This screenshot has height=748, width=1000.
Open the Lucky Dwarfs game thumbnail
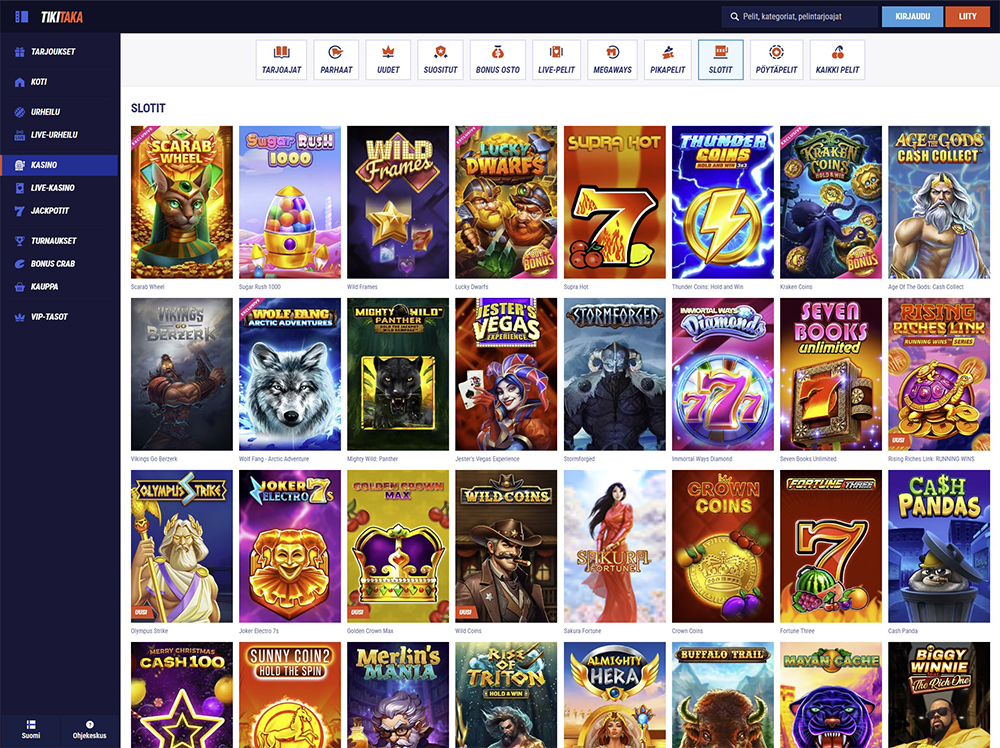pos(506,202)
